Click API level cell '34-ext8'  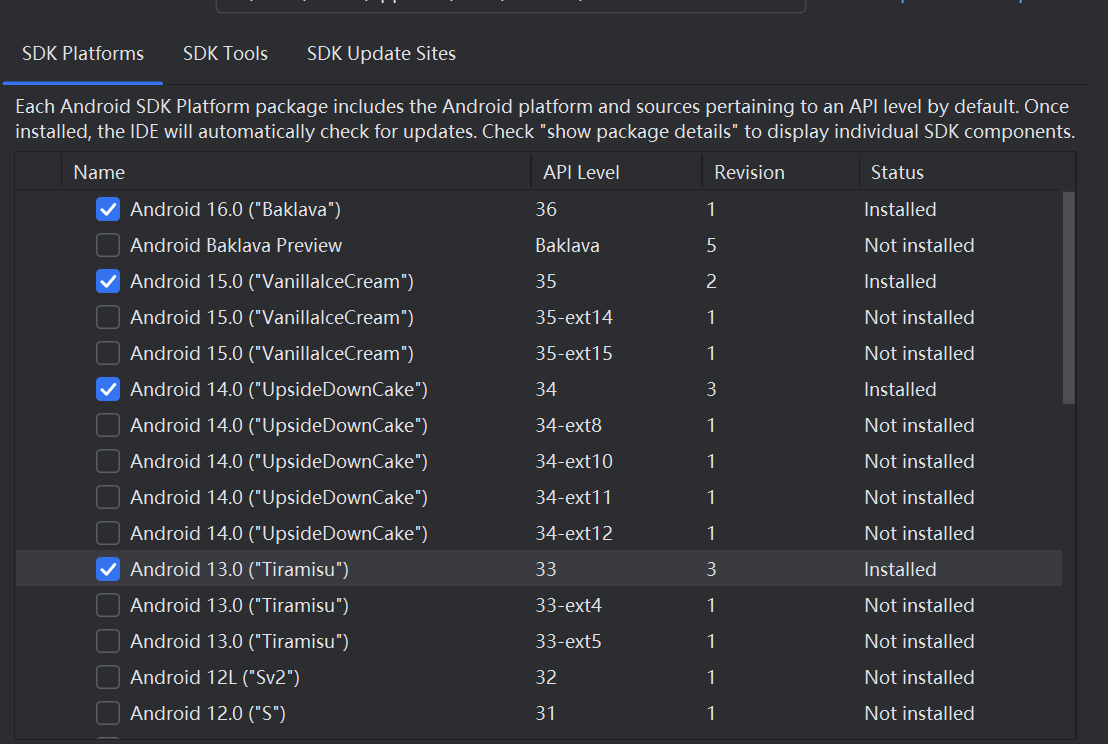568,425
